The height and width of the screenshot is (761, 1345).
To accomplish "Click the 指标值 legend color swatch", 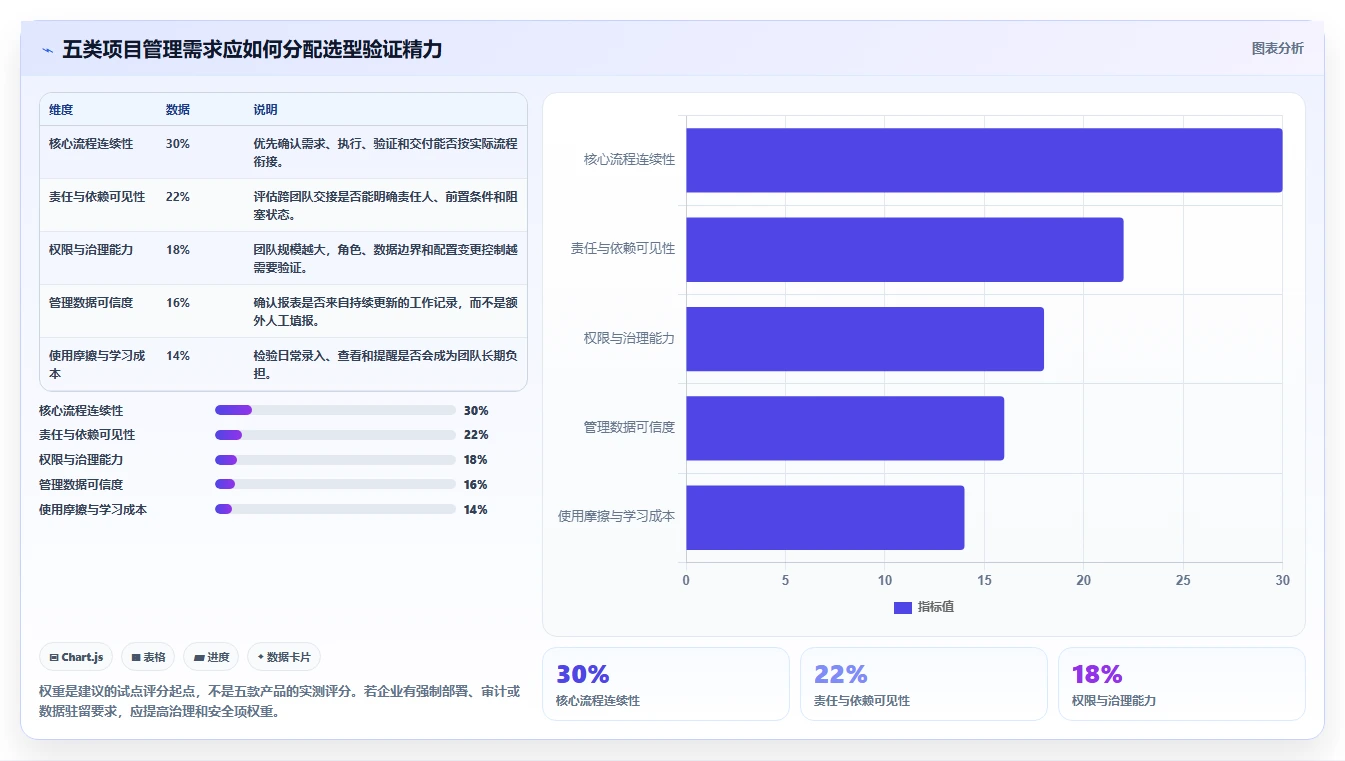I will [x=903, y=608].
